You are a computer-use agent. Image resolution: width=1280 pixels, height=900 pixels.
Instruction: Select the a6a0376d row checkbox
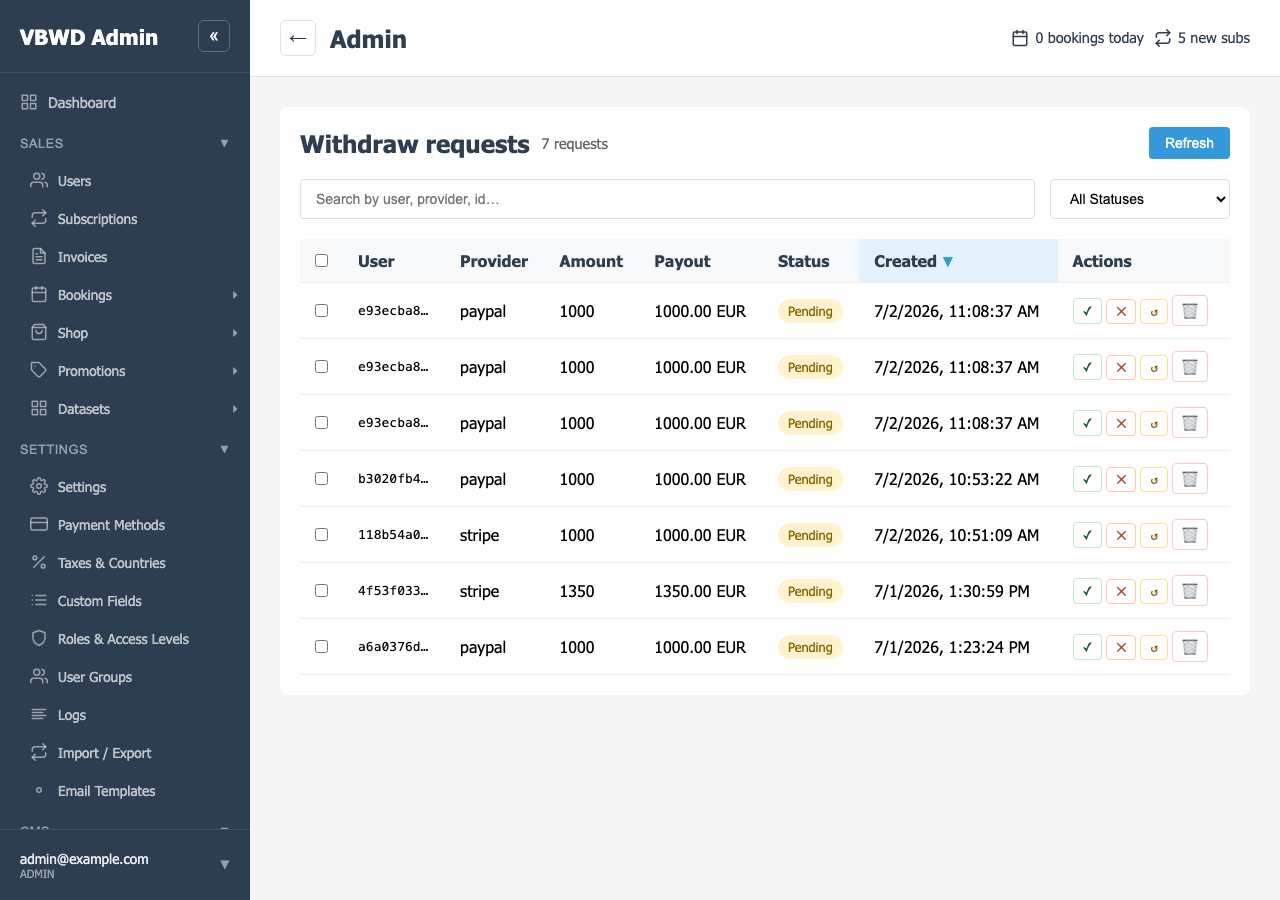(x=321, y=647)
